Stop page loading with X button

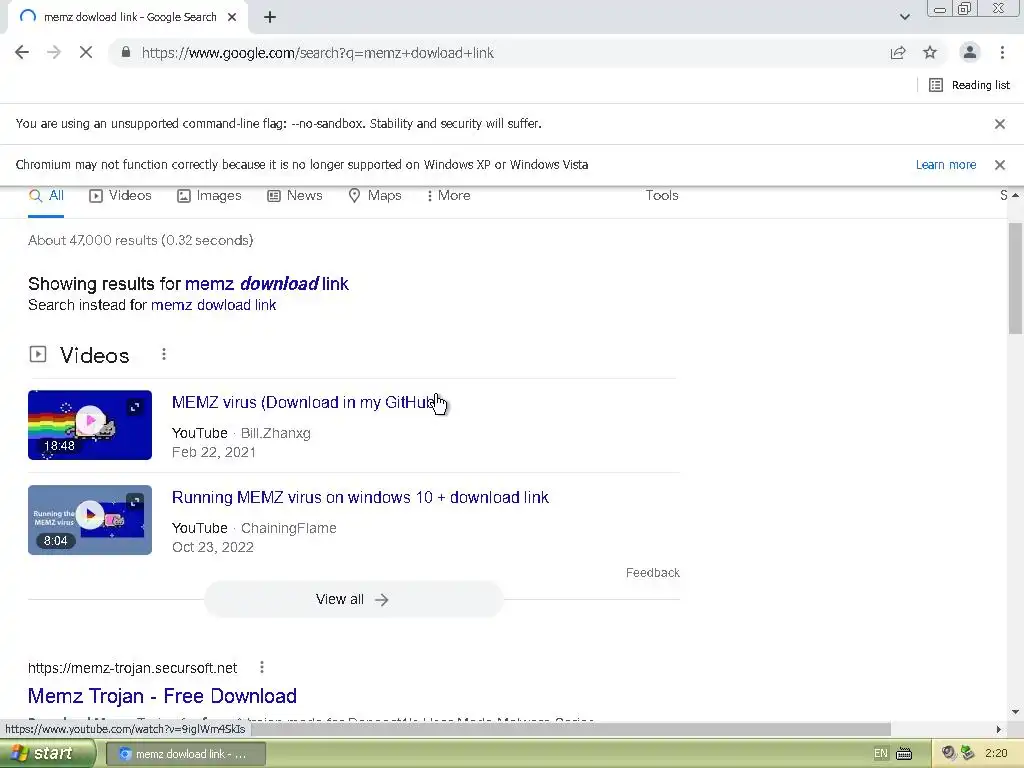point(86,53)
